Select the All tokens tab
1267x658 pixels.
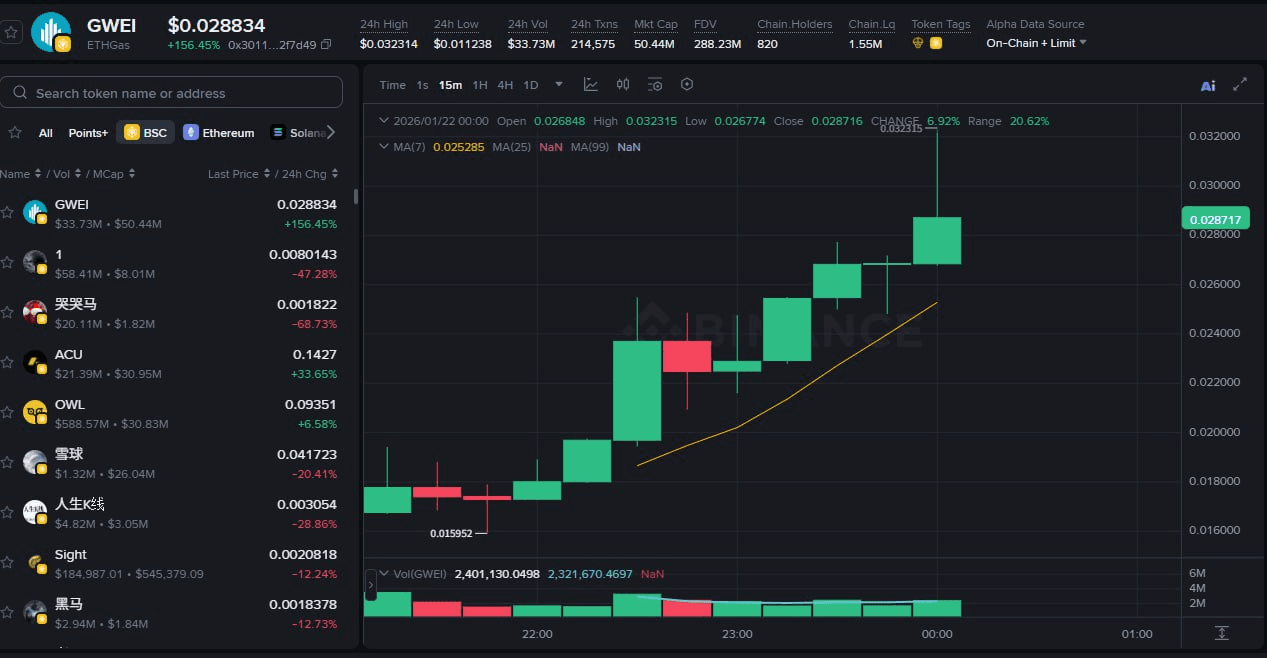click(x=45, y=131)
